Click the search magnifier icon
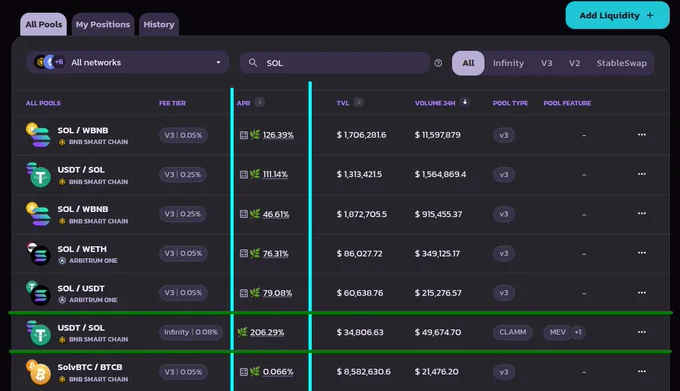Image resolution: width=680 pixels, height=391 pixels. click(x=253, y=63)
